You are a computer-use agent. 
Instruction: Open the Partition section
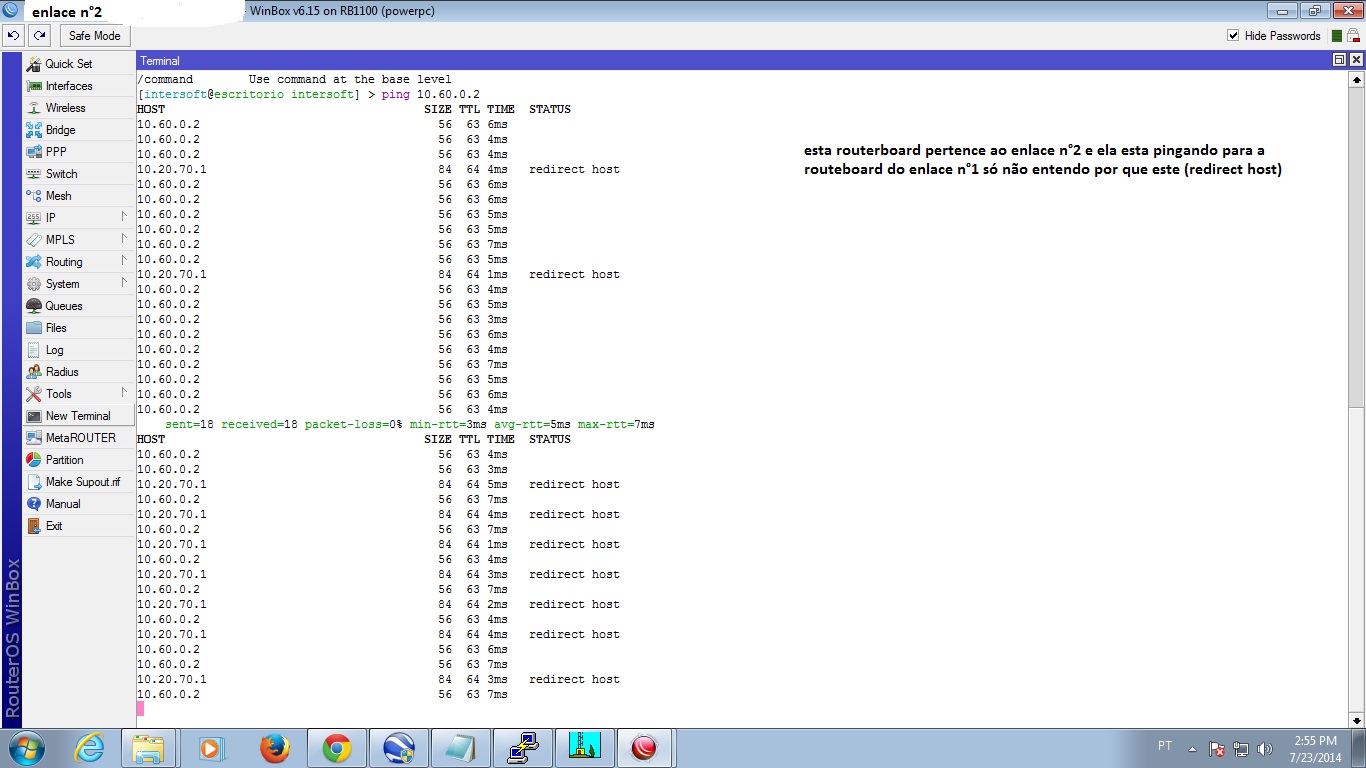(x=78, y=460)
